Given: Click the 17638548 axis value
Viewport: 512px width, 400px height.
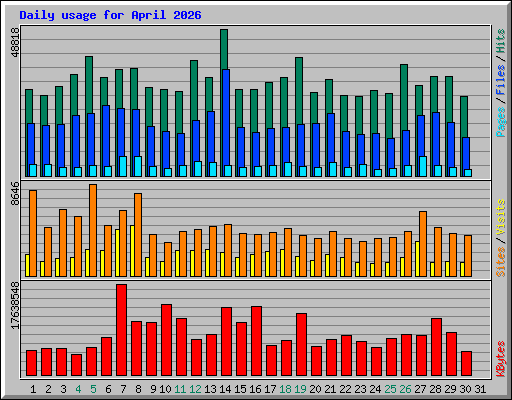Looking at the screenshot, I should 15,305.
